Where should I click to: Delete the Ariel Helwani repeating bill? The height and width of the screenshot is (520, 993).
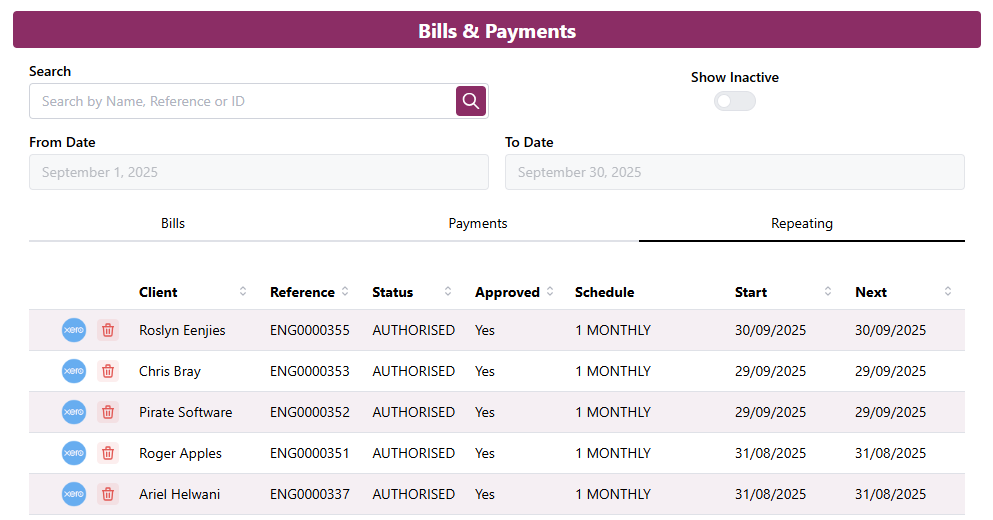108,494
